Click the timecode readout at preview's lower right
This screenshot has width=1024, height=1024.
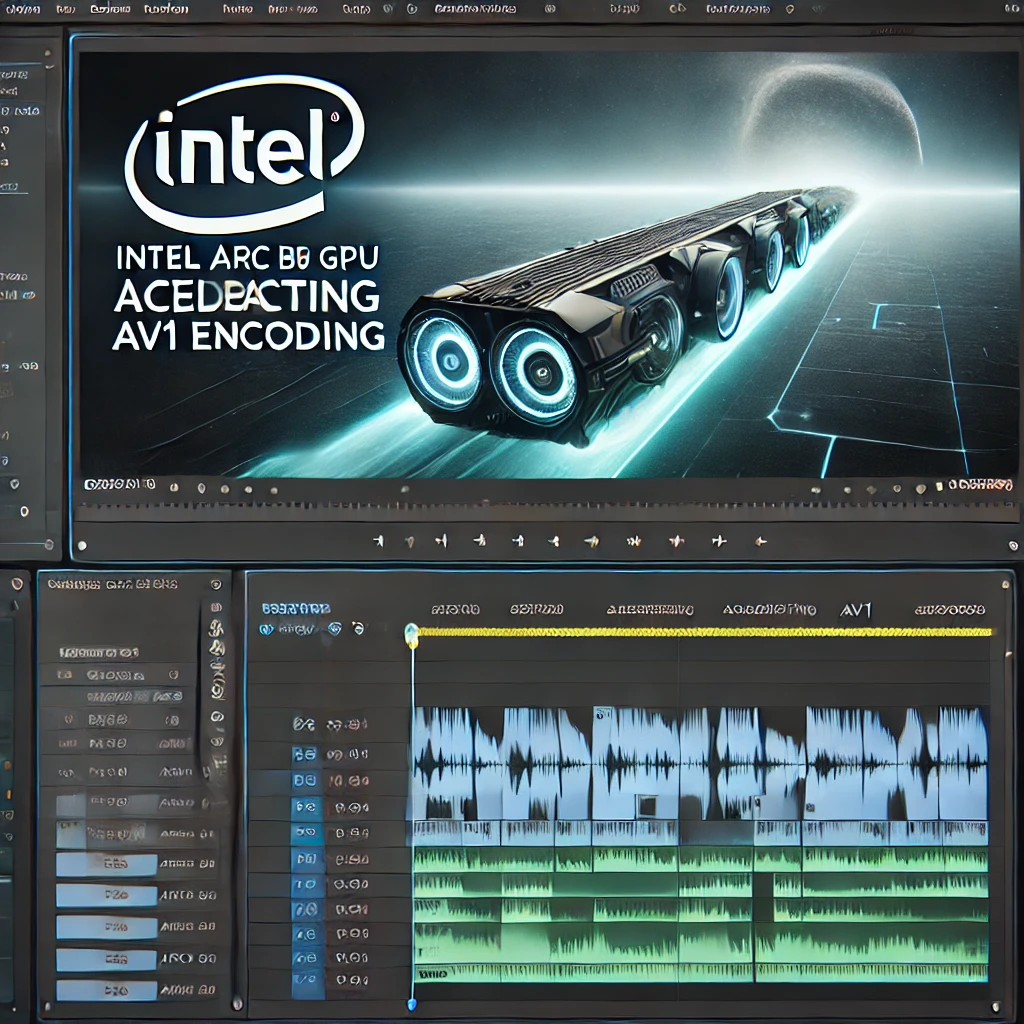coord(980,485)
